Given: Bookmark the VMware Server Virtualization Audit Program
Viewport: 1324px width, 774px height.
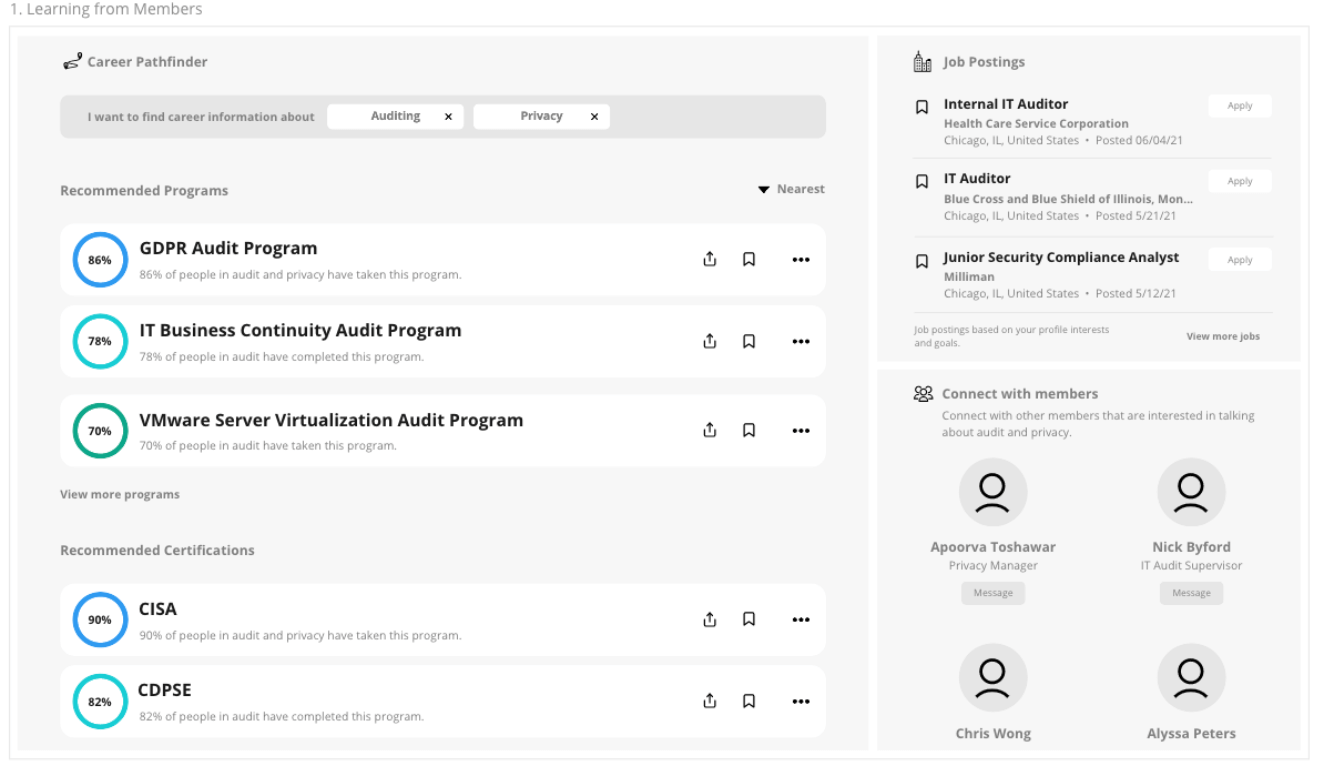Looking at the screenshot, I should [x=748, y=430].
